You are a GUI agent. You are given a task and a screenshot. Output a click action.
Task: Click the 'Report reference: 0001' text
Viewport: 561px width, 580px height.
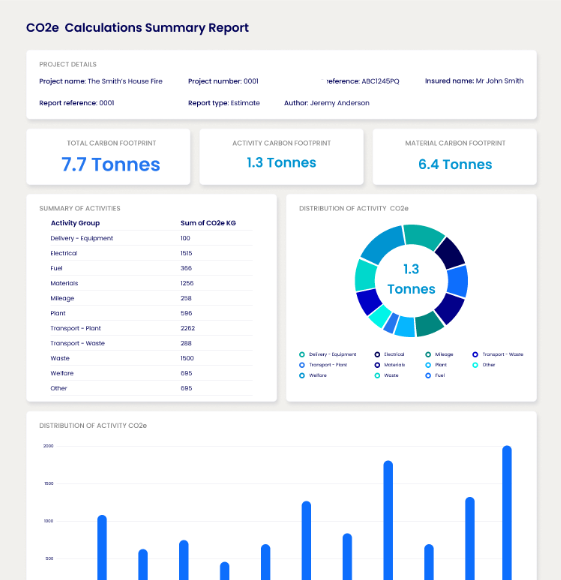(x=77, y=103)
